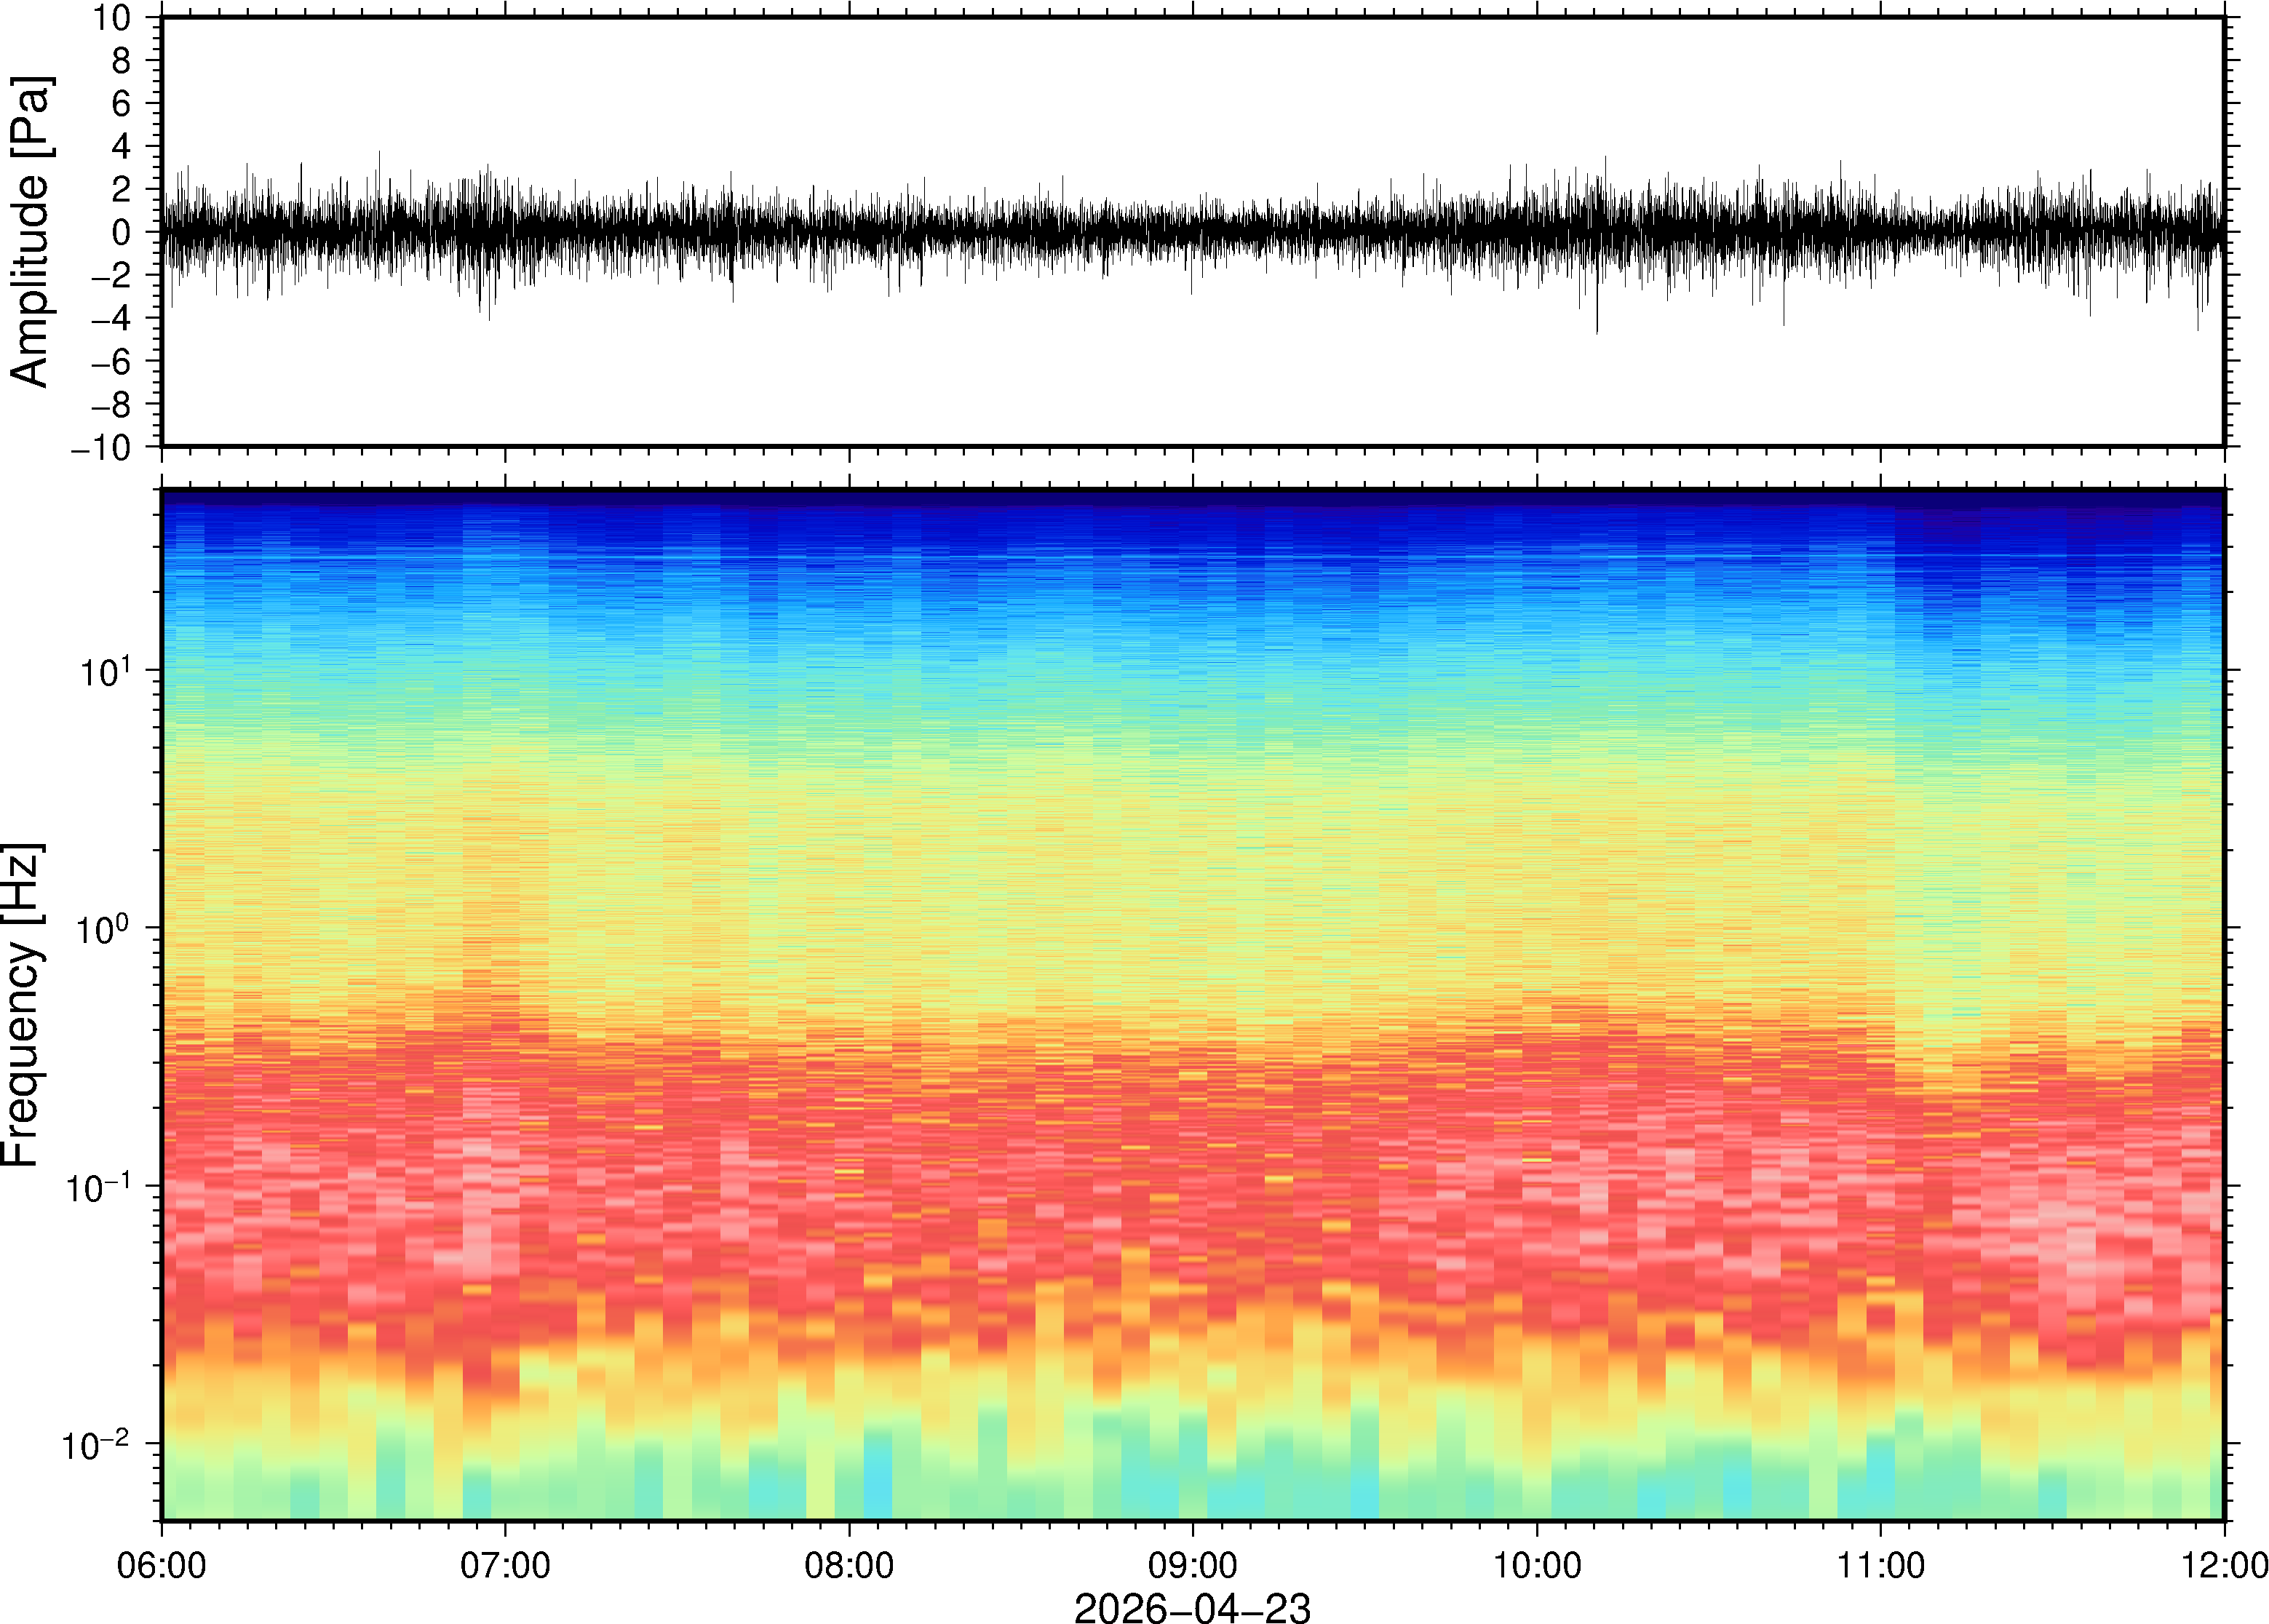Click the 10^-2 frequency tick label
2269x1624 pixels.
pyautogui.click(x=97, y=1445)
